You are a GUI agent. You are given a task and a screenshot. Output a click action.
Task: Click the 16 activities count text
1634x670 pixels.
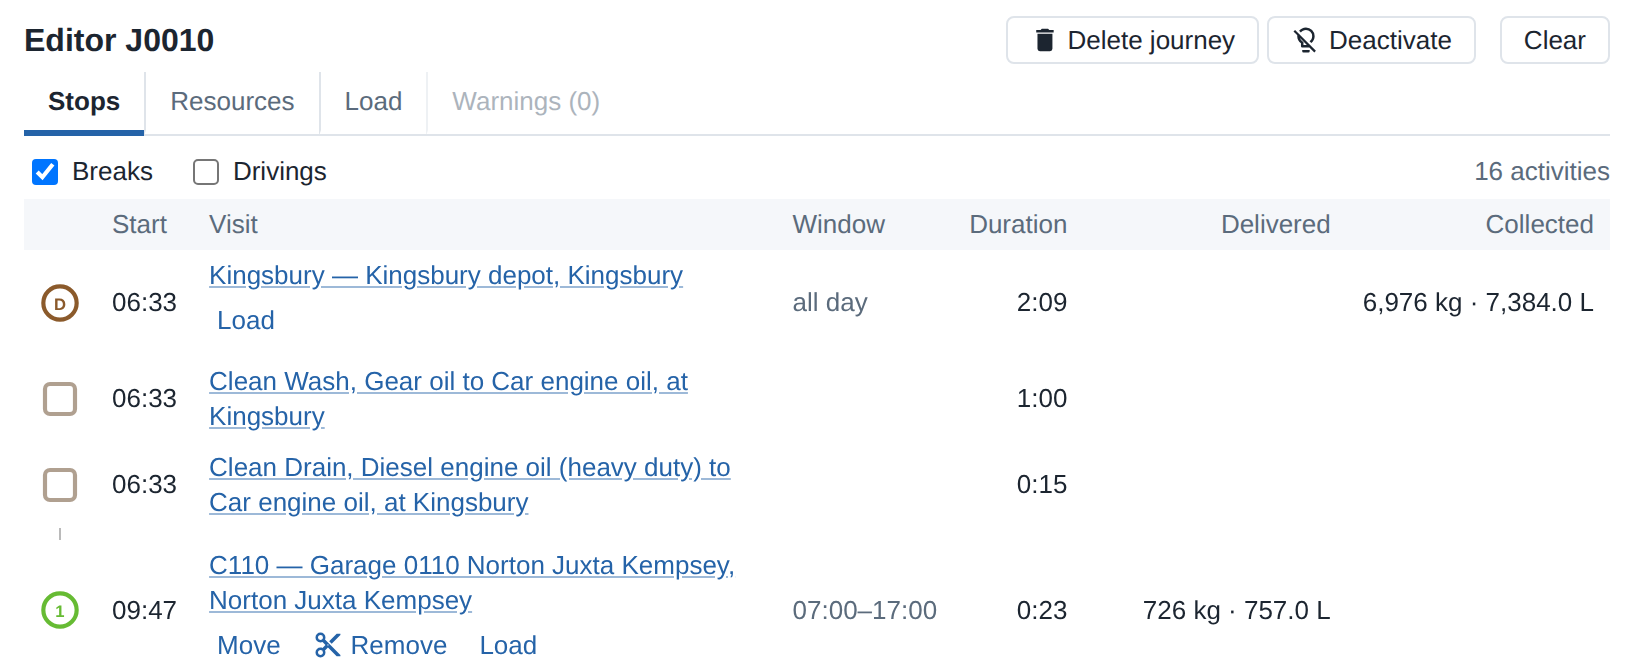[1542, 172]
